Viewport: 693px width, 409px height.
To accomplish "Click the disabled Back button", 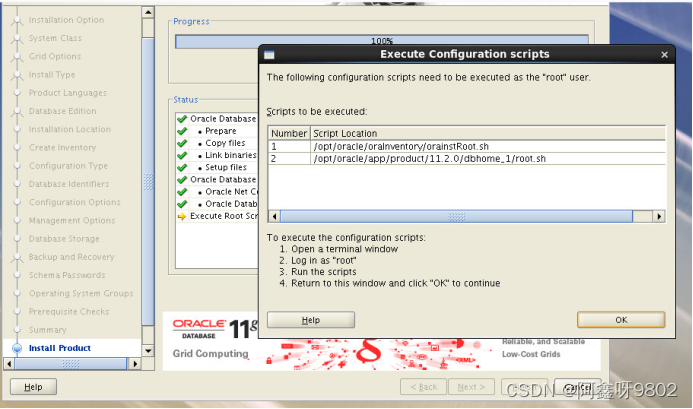I will click(x=423, y=387).
